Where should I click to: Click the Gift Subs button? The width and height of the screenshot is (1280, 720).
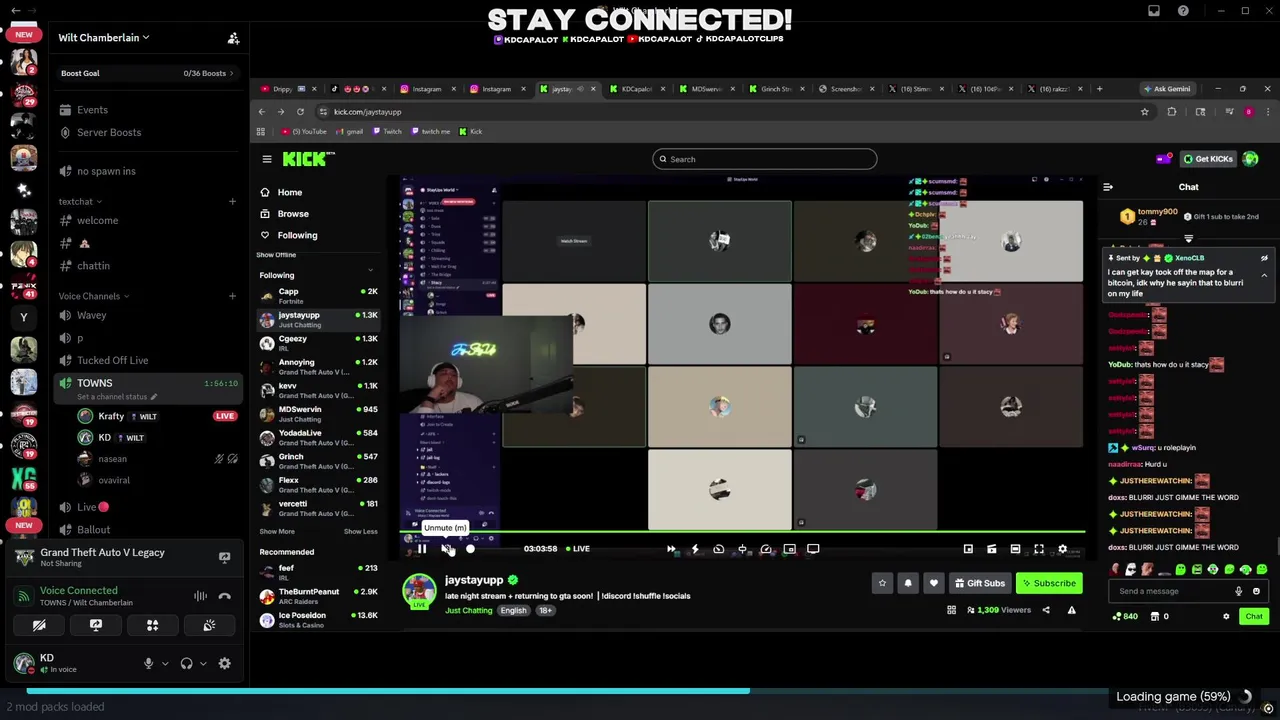(979, 583)
